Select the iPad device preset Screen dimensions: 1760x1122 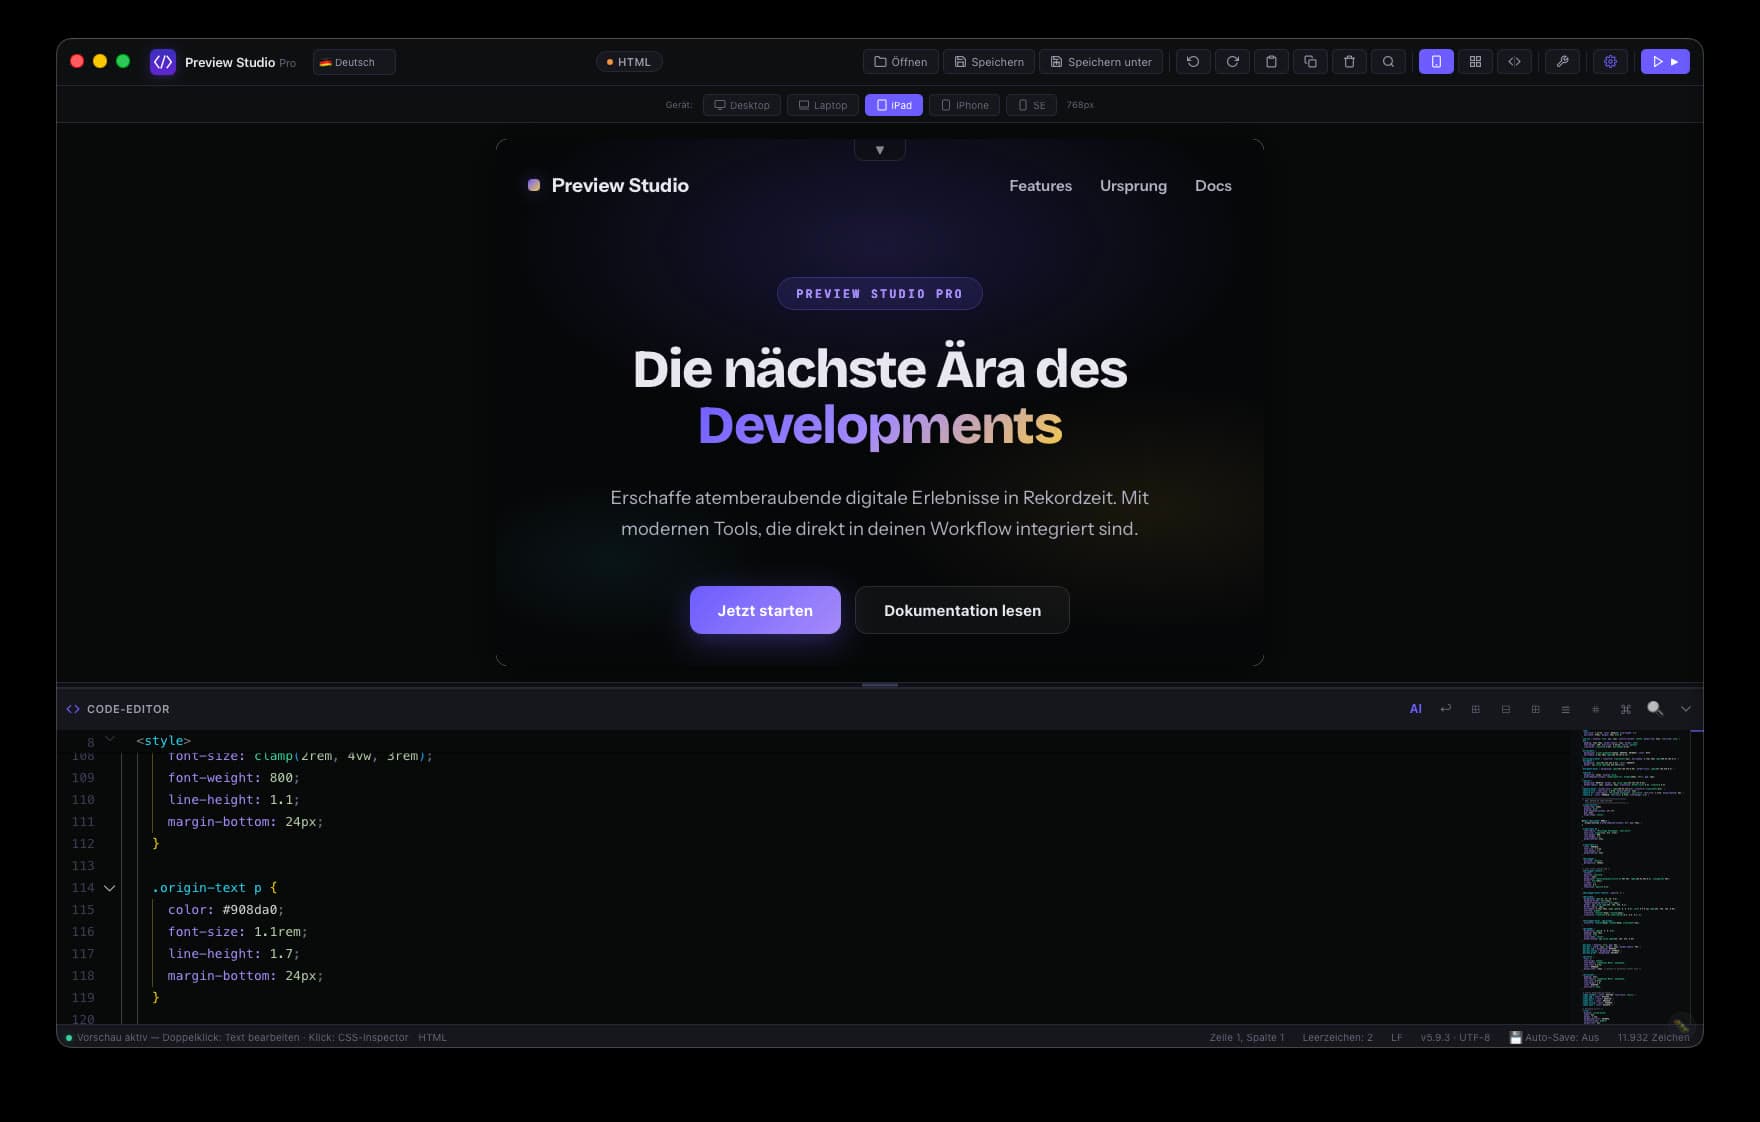894,105
